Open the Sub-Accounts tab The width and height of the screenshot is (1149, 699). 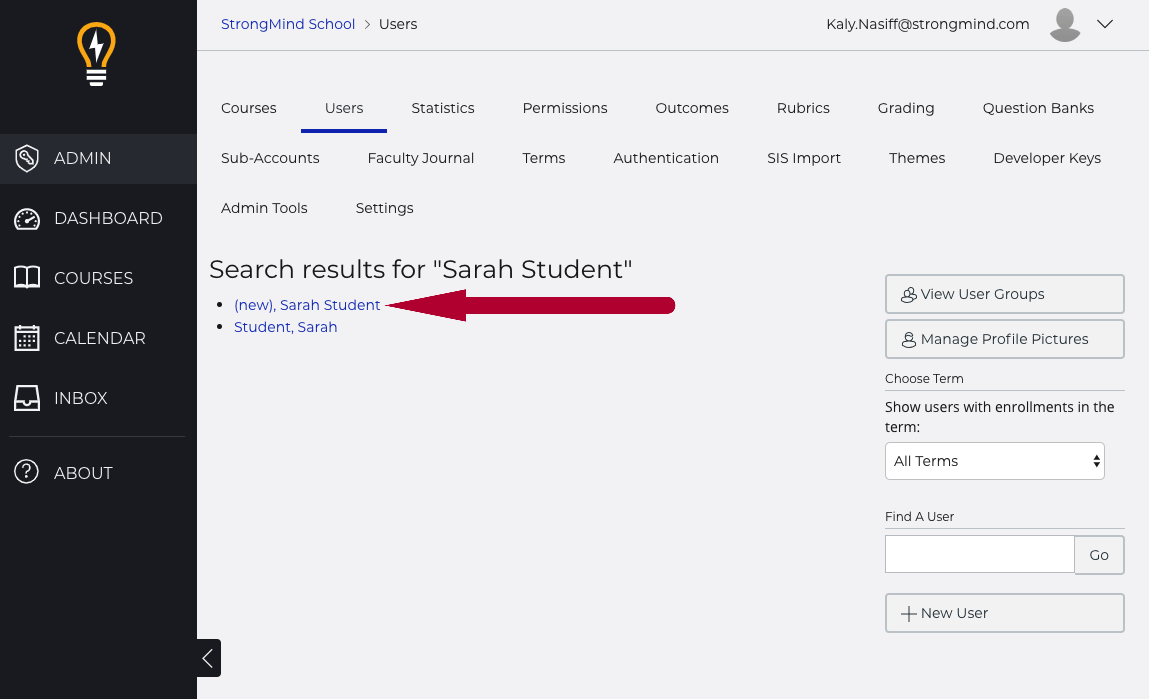click(x=270, y=158)
